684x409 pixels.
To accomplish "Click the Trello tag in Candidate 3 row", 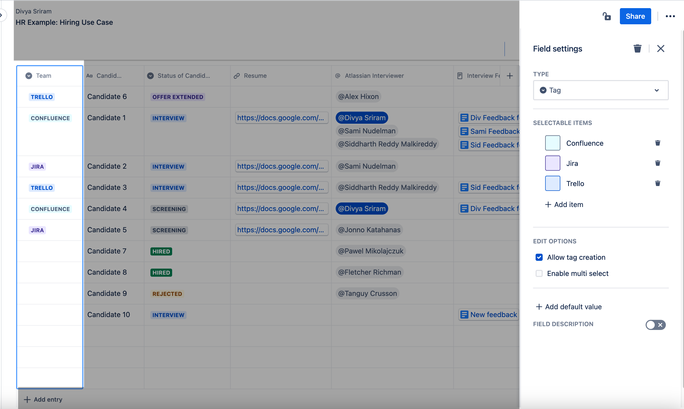I will [42, 188].
